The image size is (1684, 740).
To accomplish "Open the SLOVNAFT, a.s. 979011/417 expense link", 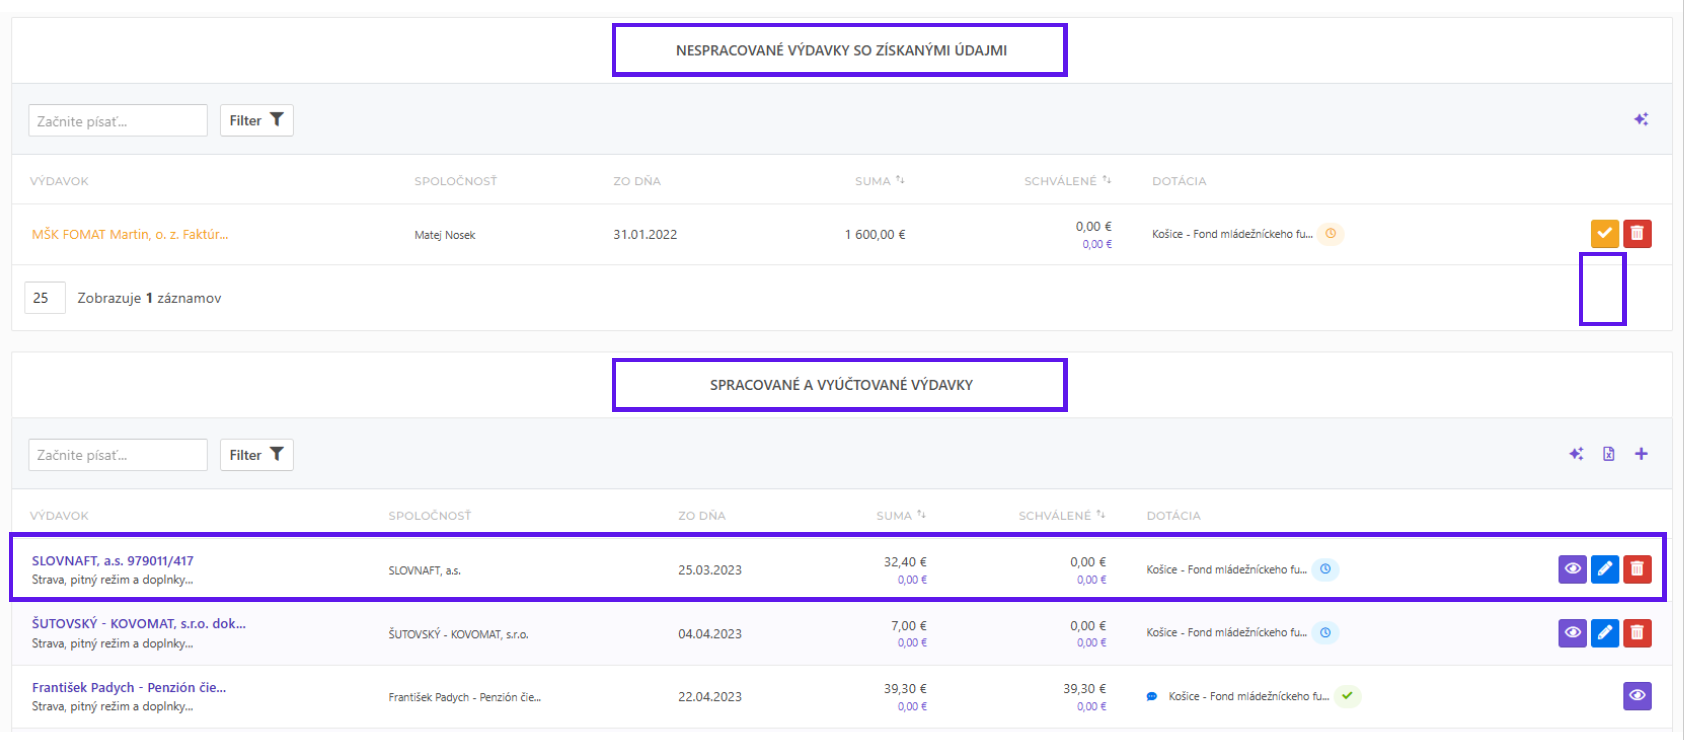I will (x=113, y=561).
